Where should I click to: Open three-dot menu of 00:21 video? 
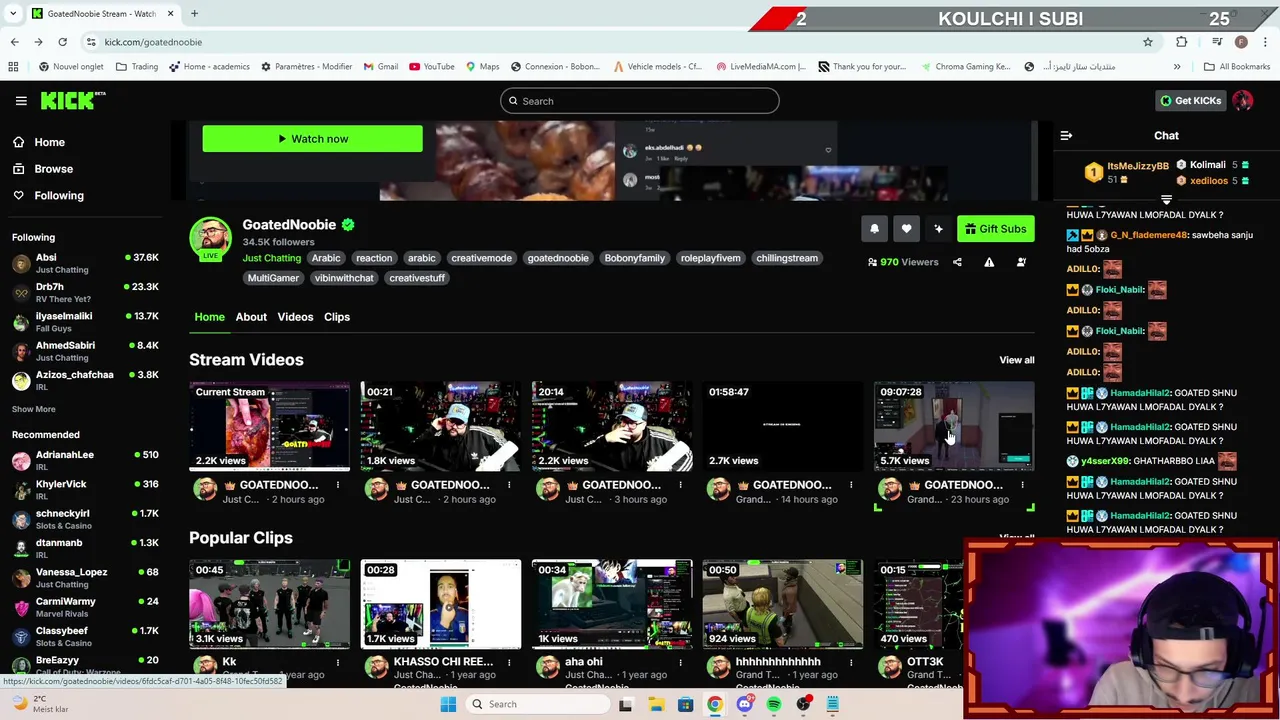tap(509, 485)
